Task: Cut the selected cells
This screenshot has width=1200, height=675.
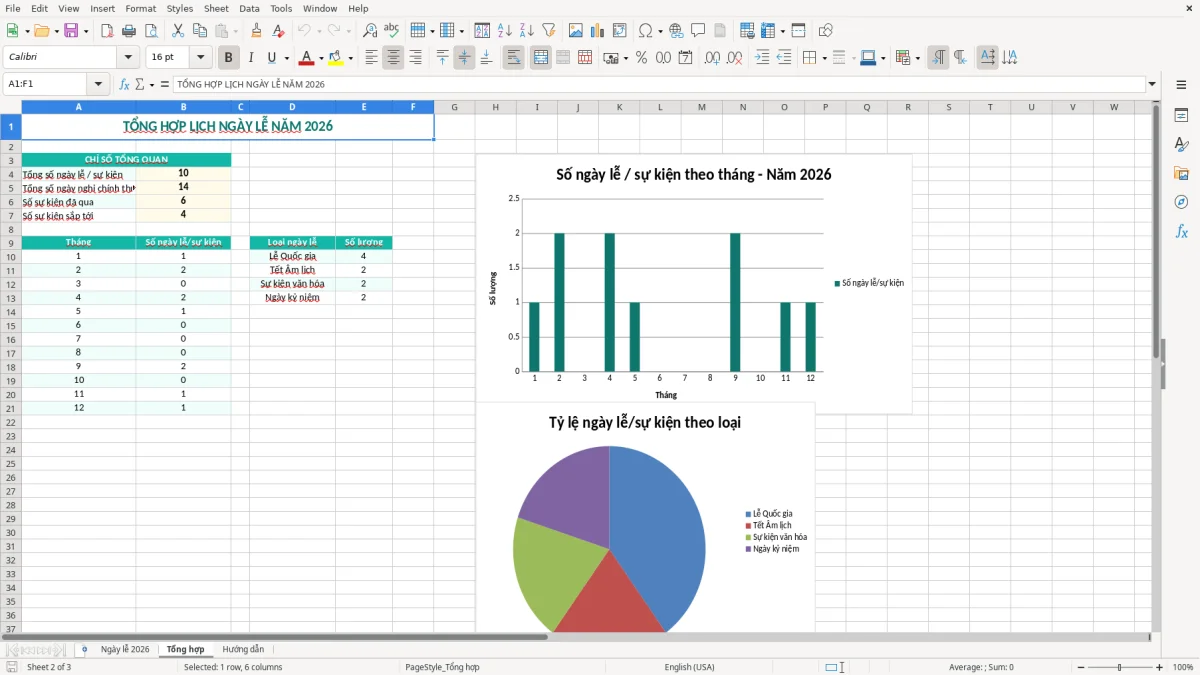Action: pyautogui.click(x=178, y=31)
